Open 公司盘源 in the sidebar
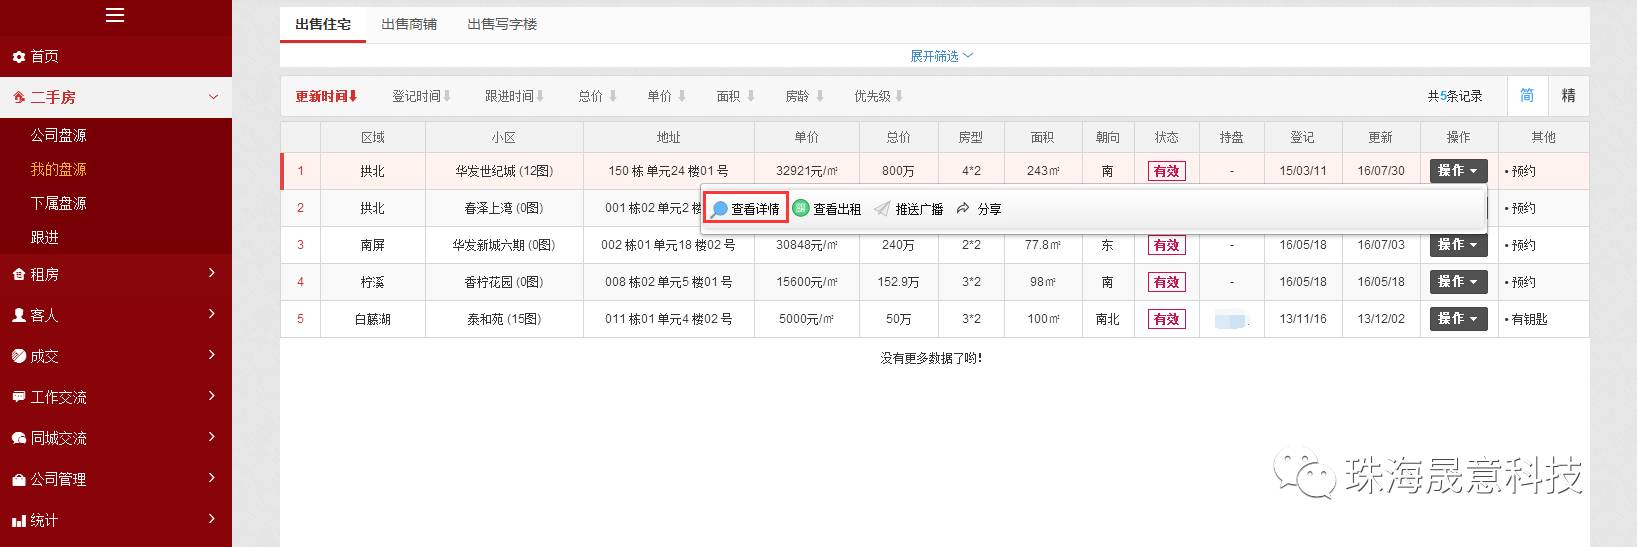 coord(58,135)
